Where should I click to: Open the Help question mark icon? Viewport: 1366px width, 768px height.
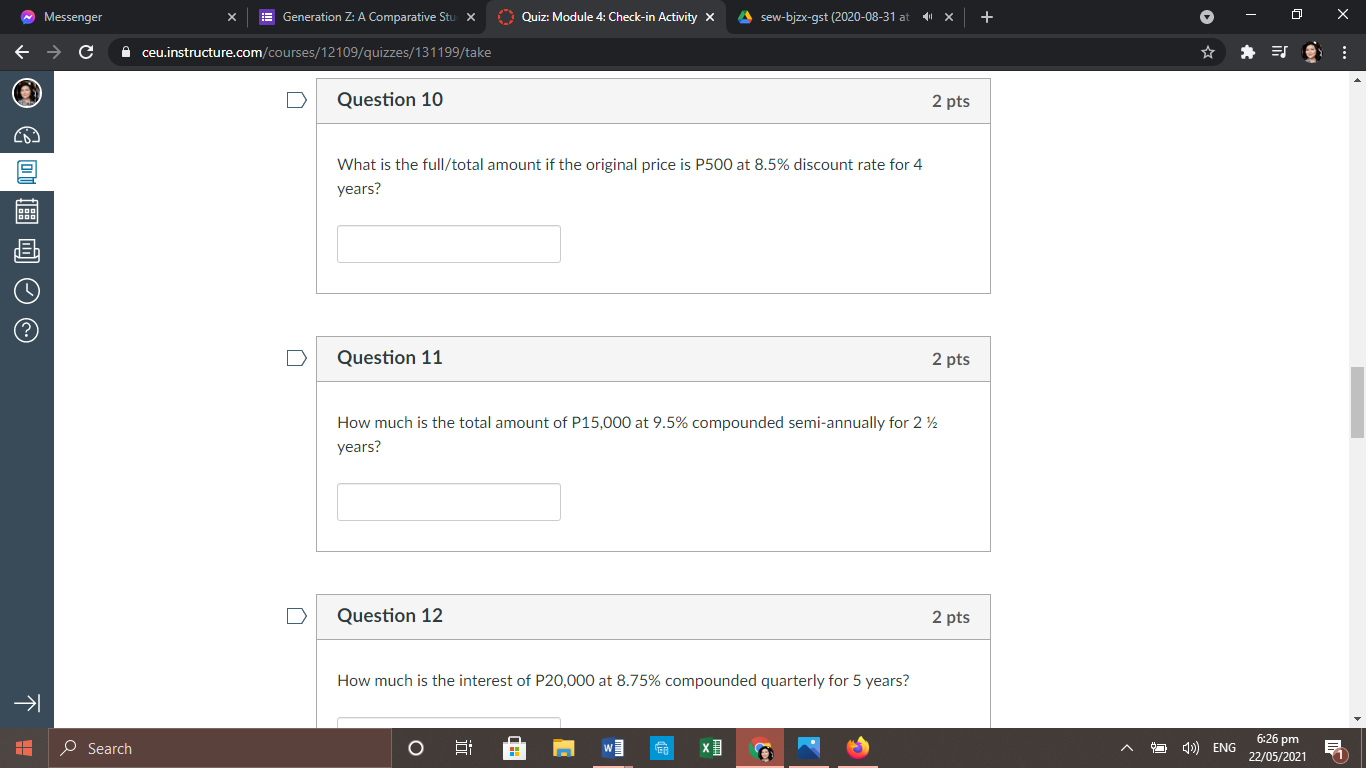(27, 331)
